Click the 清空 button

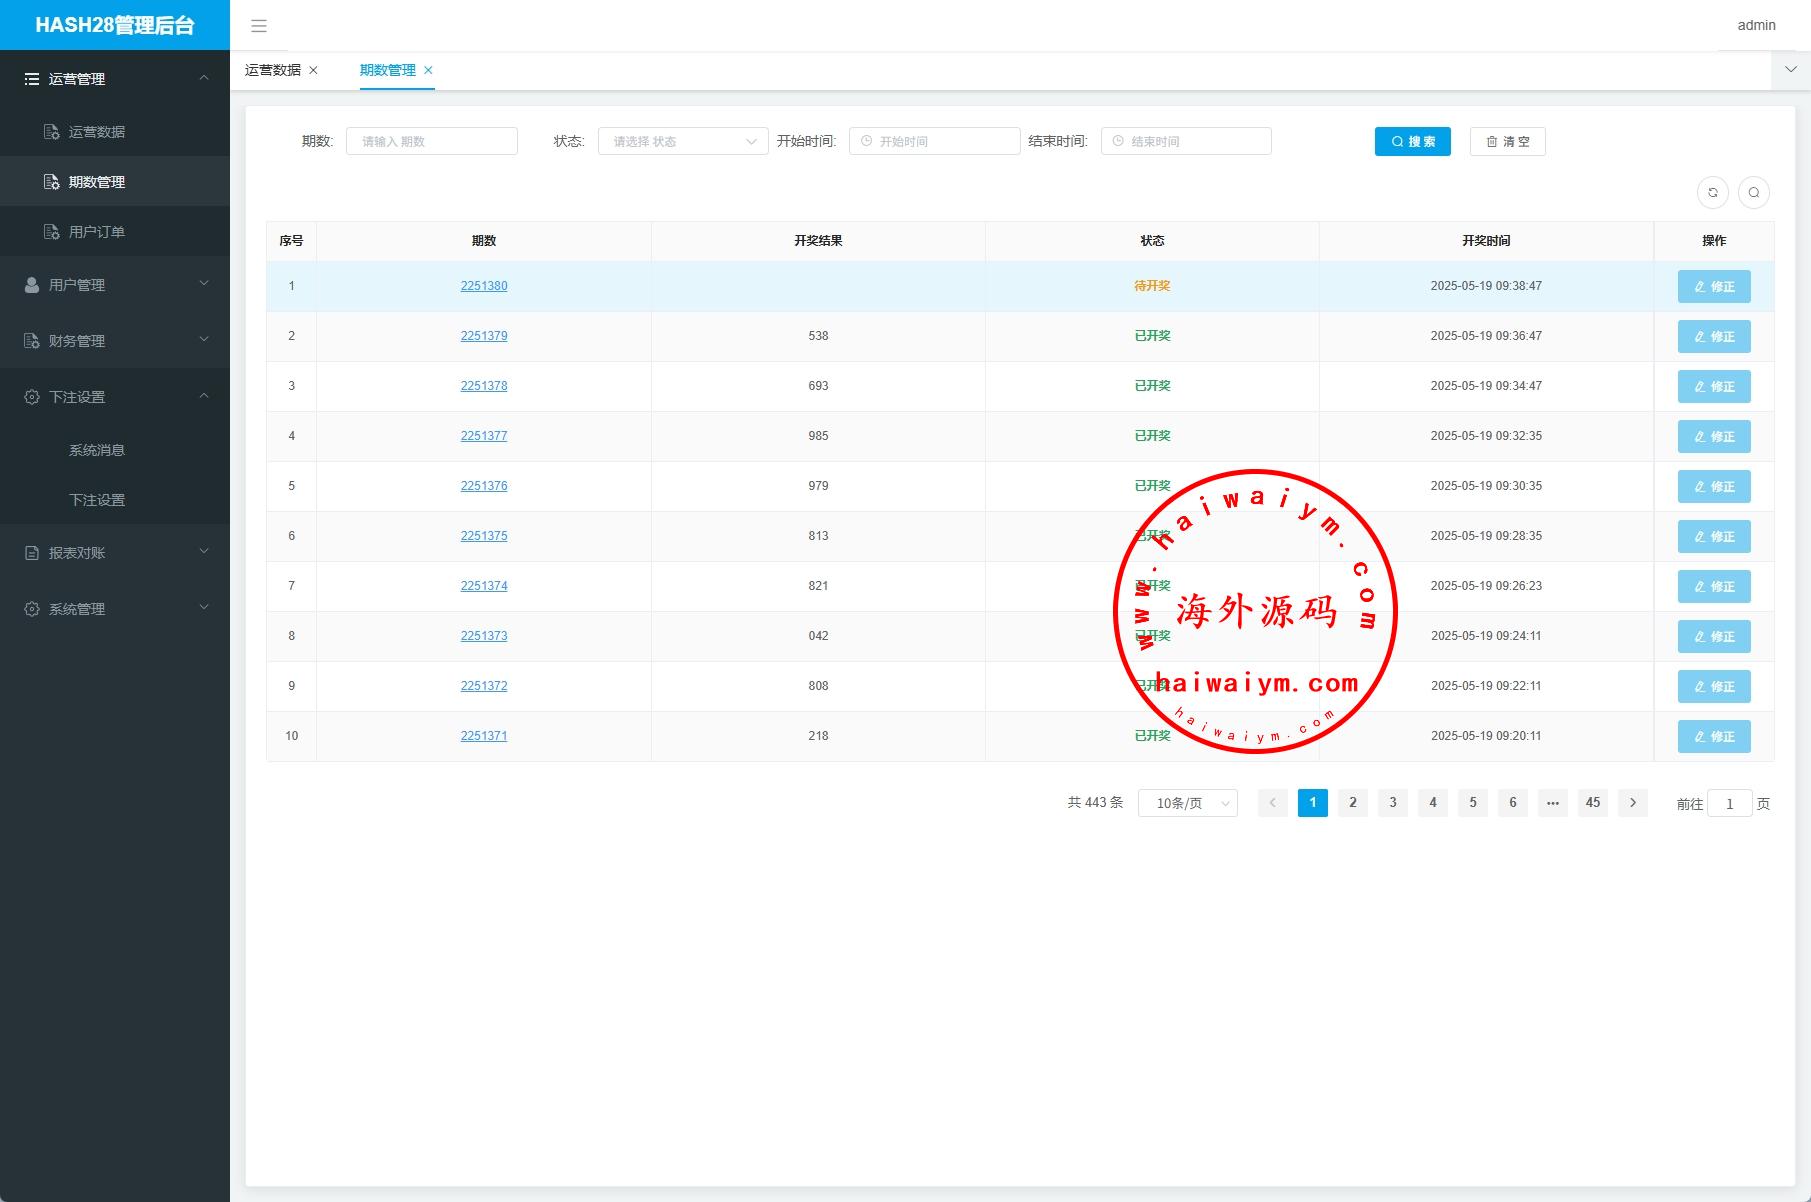[x=1507, y=142]
